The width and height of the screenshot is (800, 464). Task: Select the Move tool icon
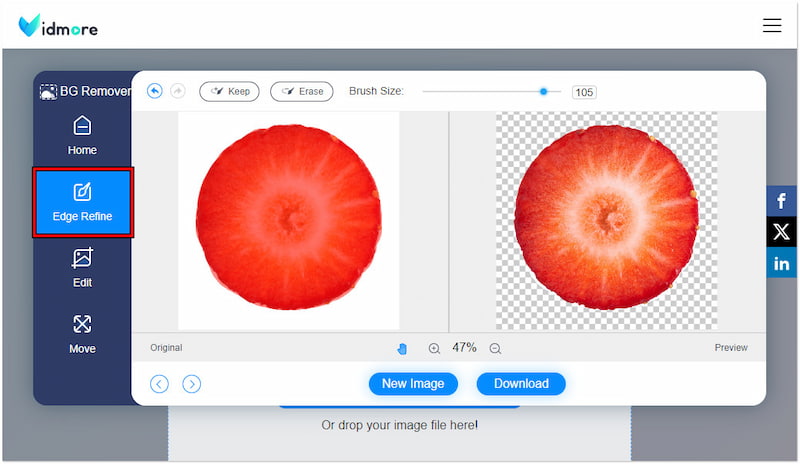click(82, 325)
